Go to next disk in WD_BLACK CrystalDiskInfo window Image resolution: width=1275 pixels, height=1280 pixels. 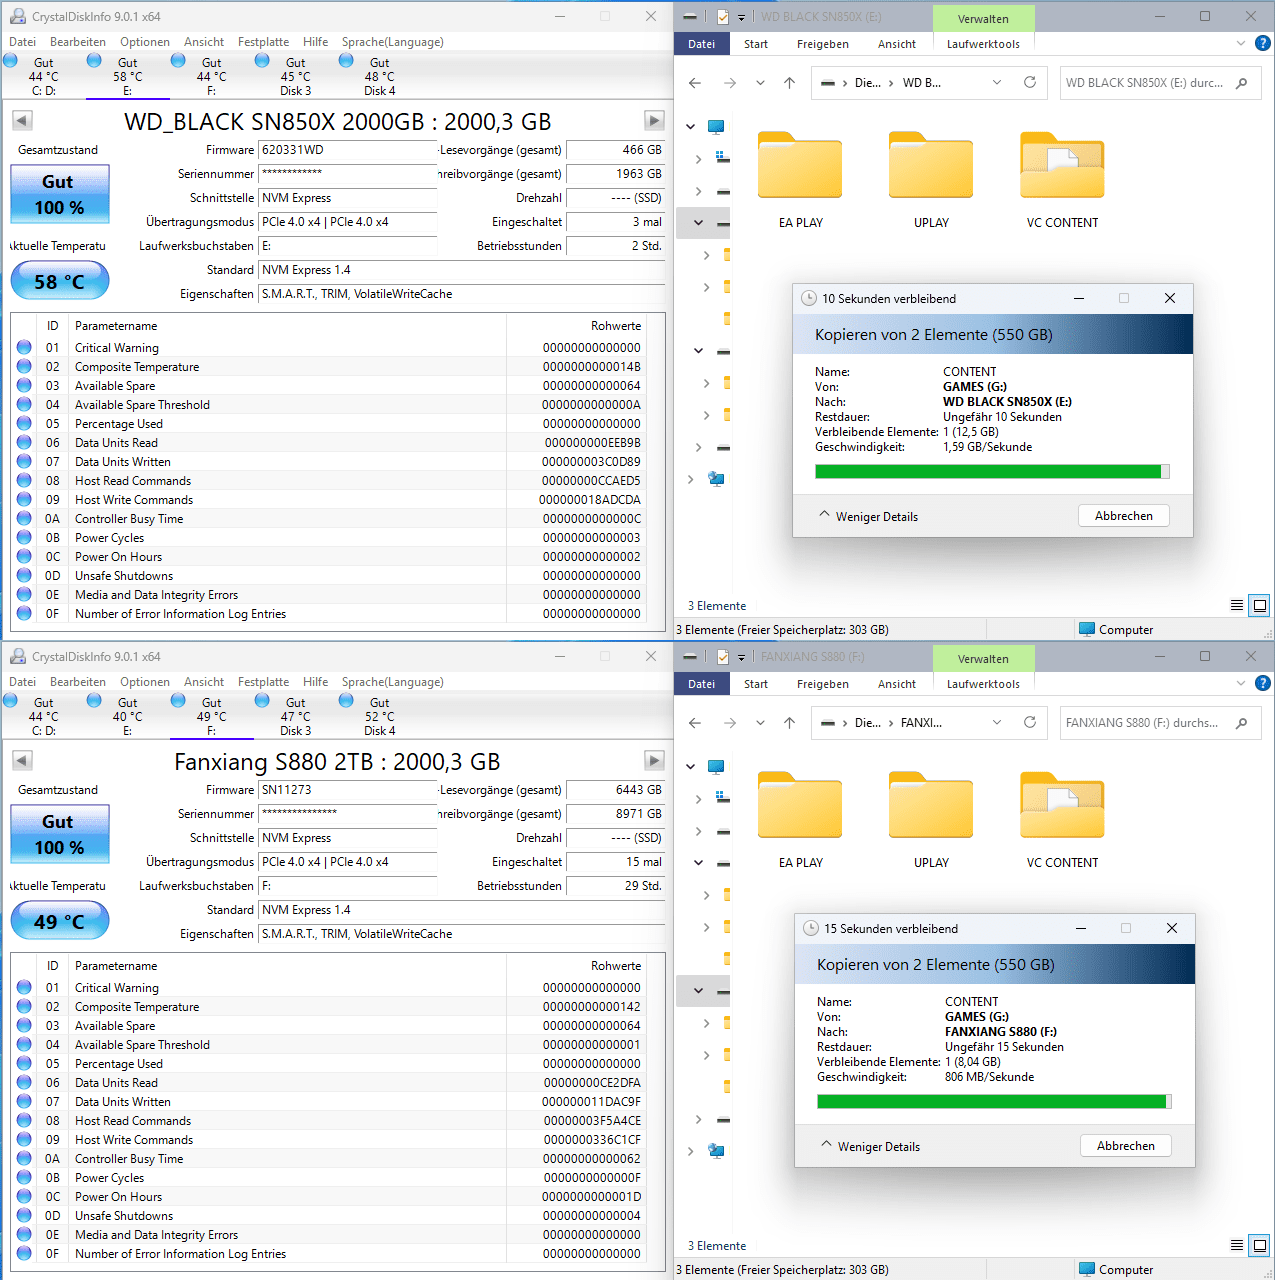click(654, 120)
